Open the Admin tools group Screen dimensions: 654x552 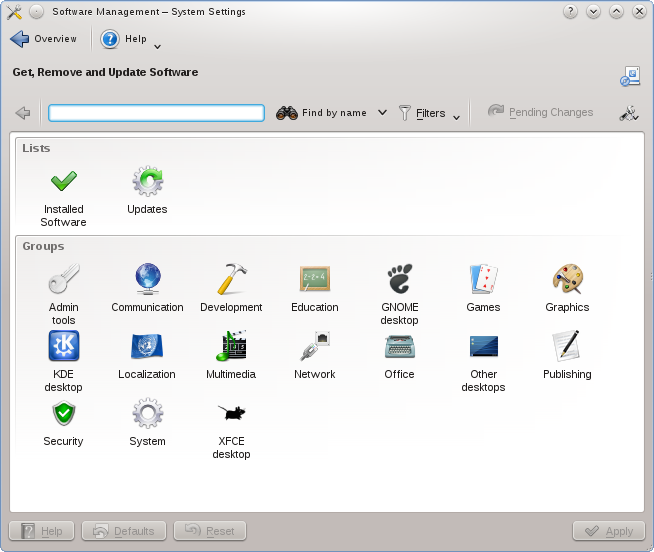(x=63, y=295)
